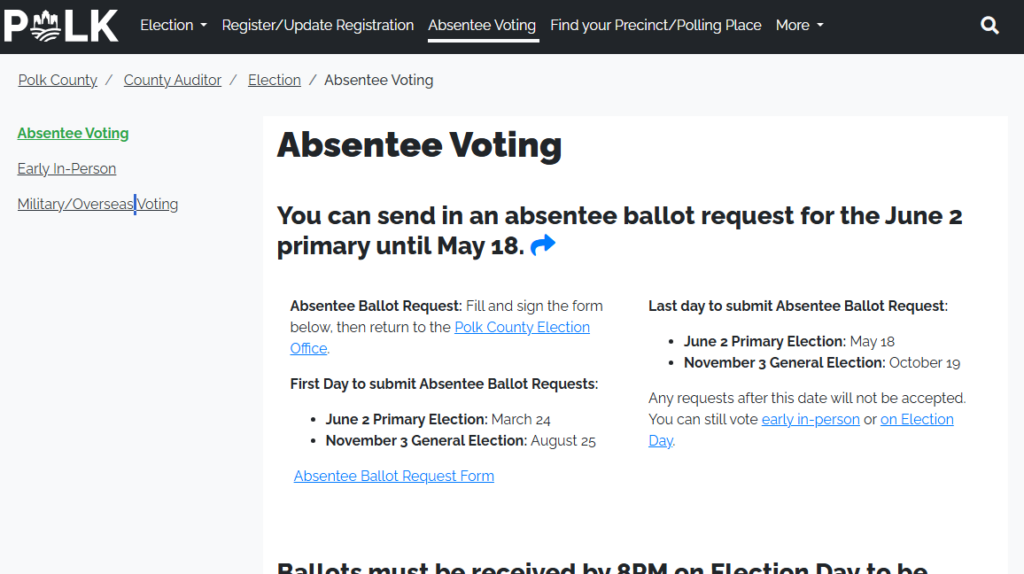1024x574 pixels.
Task: Expand the More dropdown menu
Action: point(799,25)
